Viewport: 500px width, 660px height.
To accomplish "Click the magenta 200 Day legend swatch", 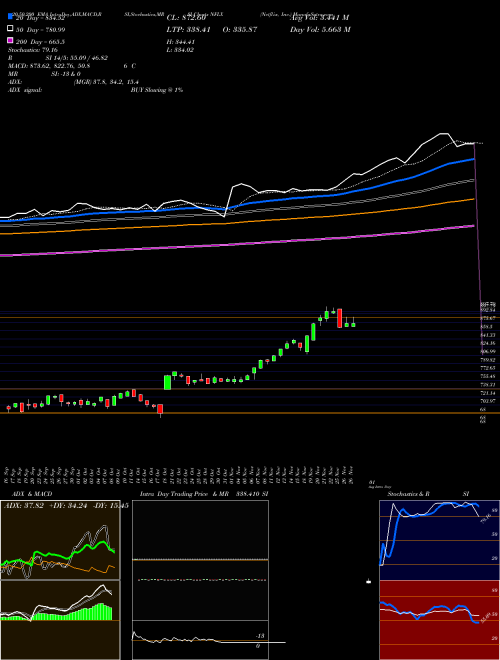I will (x=10, y=41).
